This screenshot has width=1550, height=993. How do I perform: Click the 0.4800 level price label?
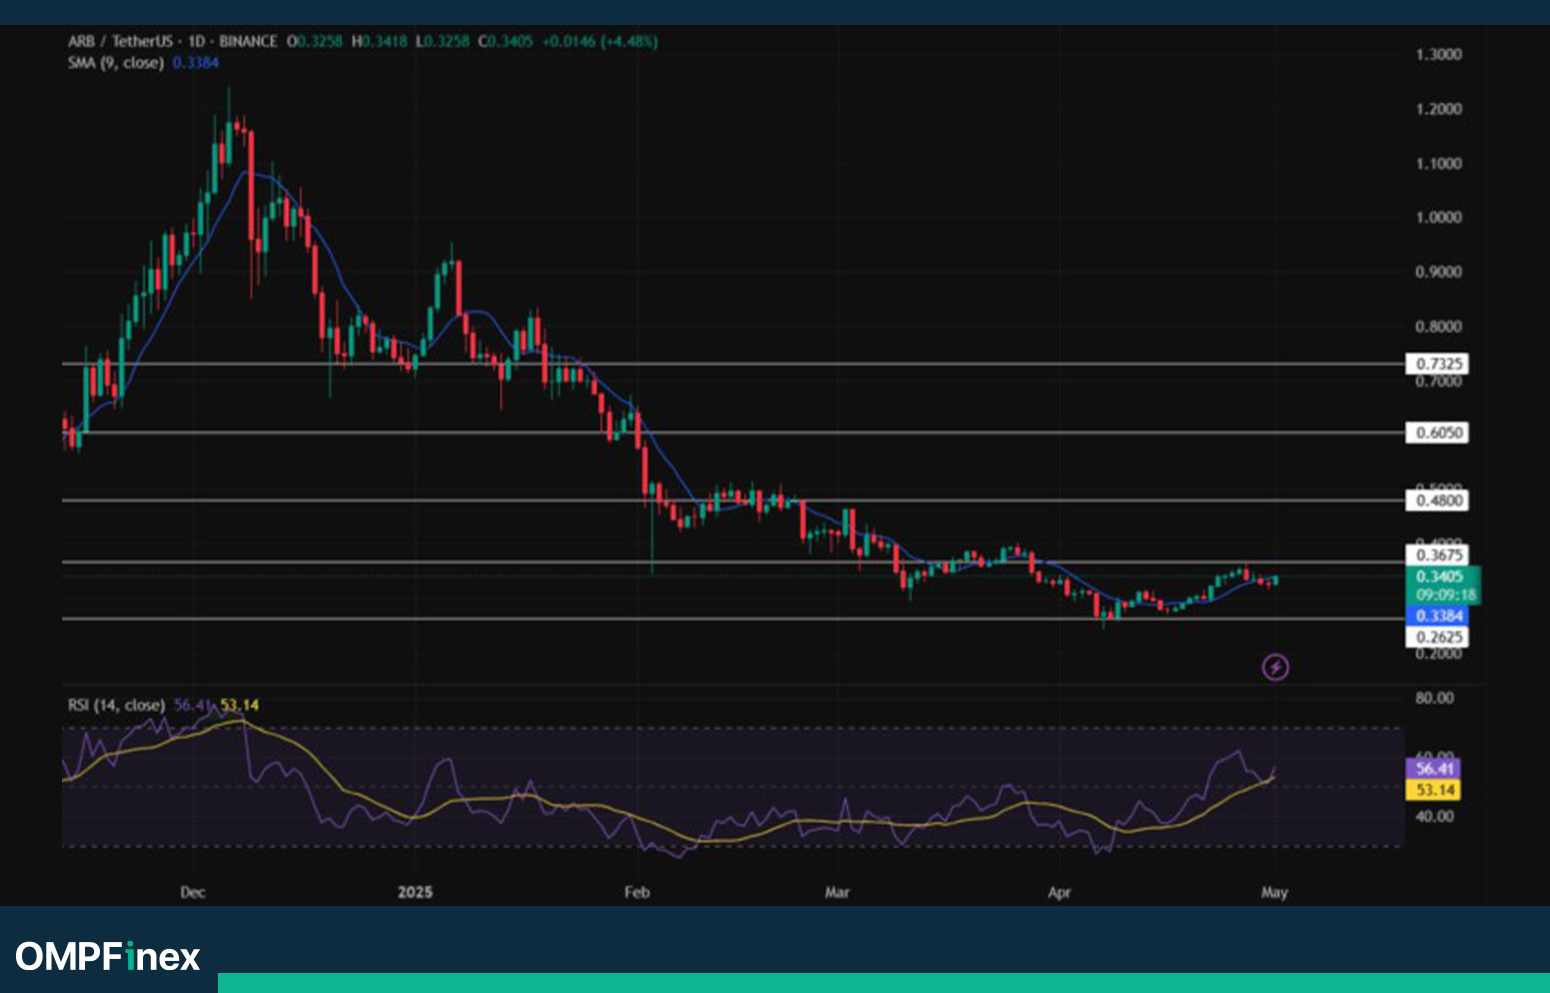pyautogui.click(x=1437, y=500)
